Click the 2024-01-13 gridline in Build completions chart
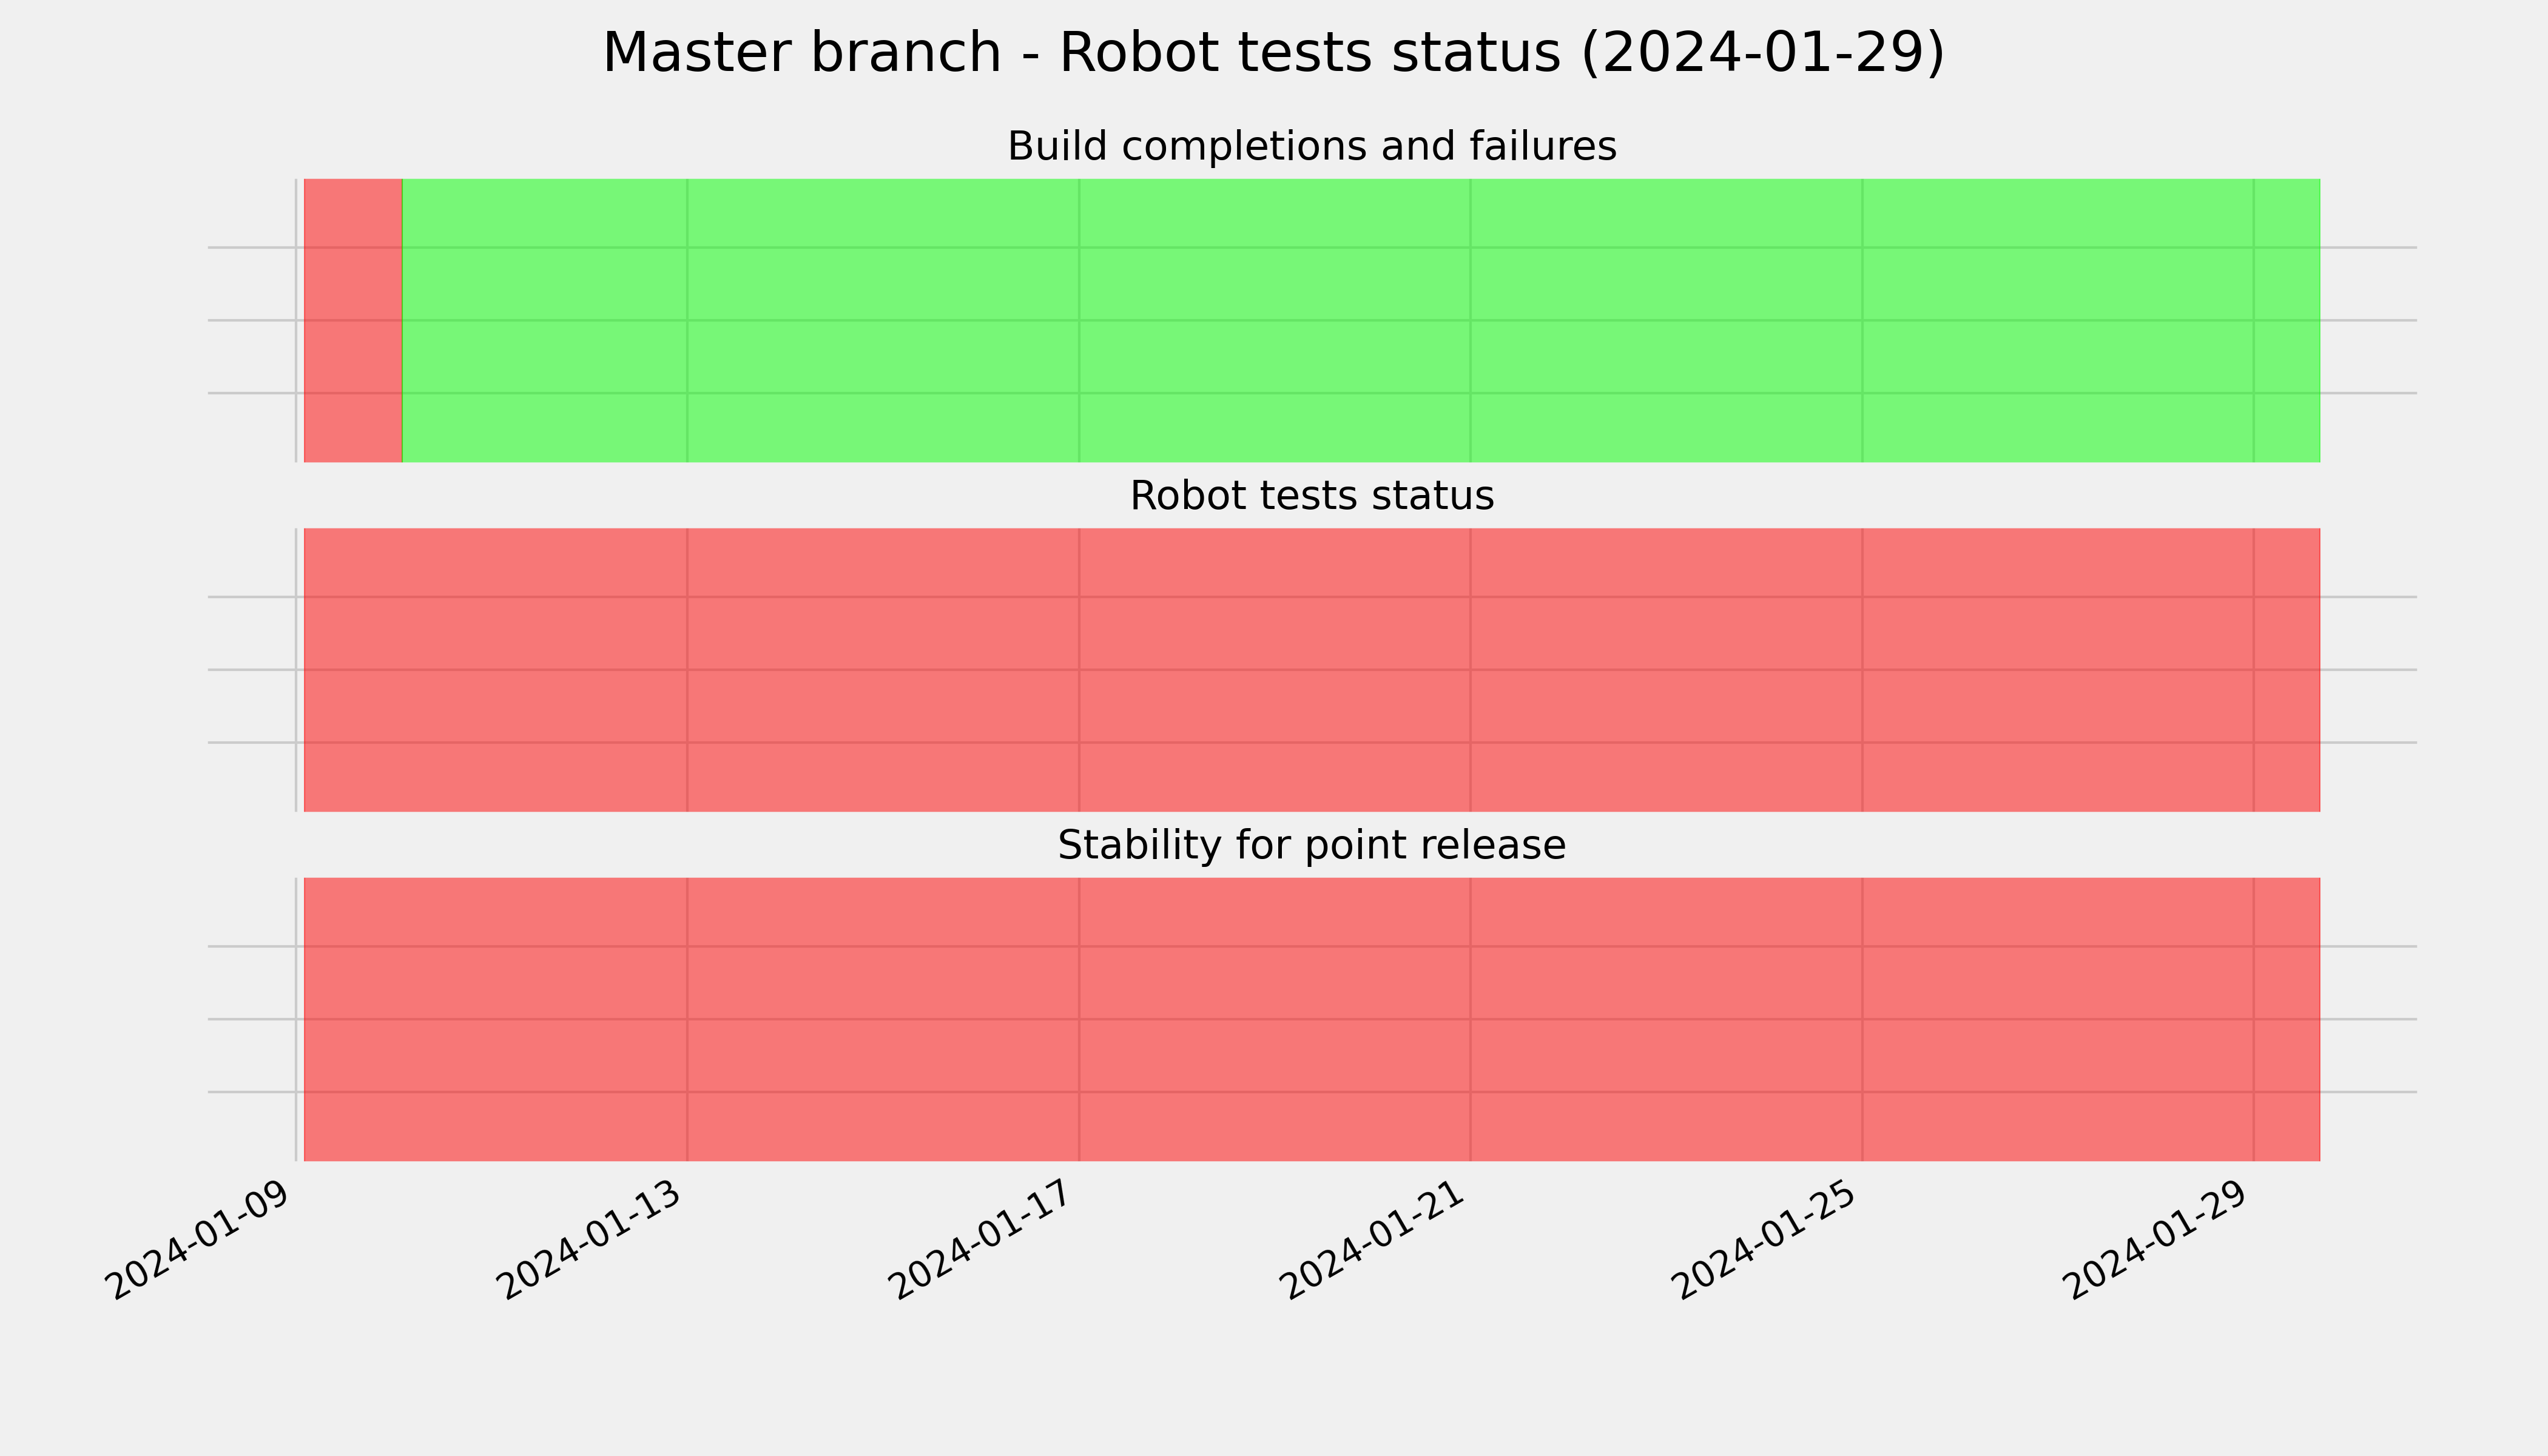This screenshot has width=2548, height=1456. [687, 320]
